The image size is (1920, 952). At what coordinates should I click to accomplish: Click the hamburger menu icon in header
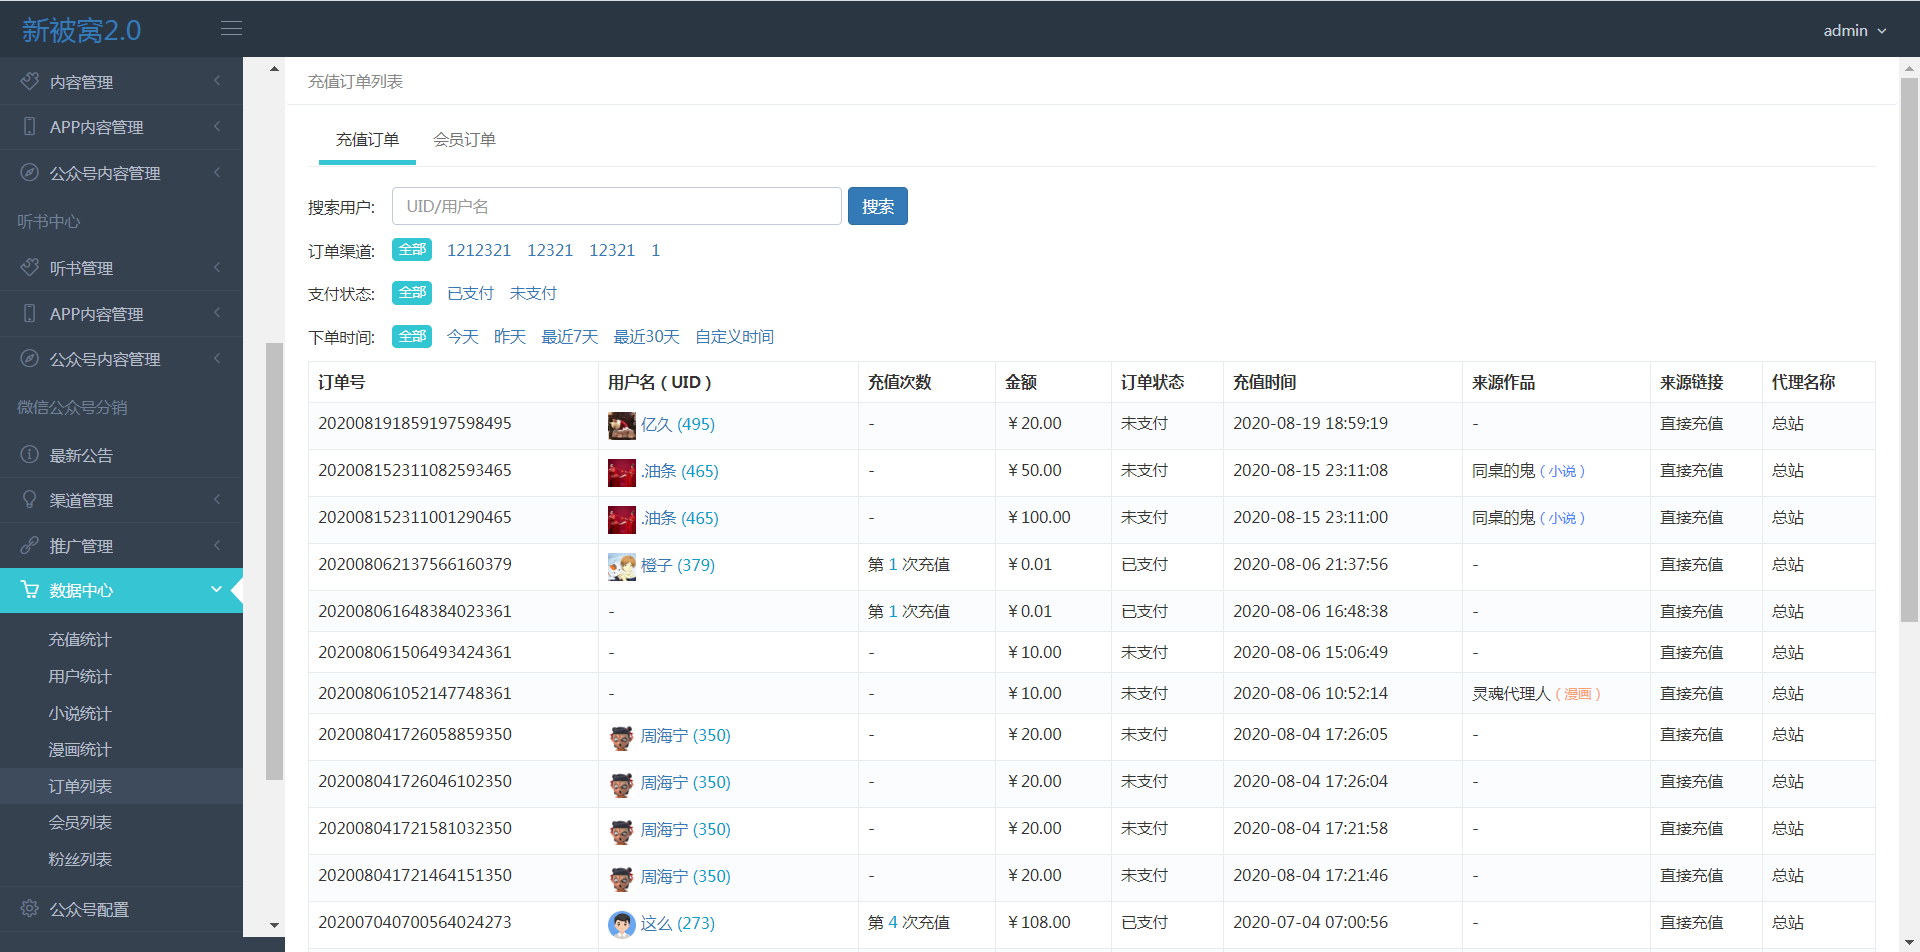pos(231,29)
